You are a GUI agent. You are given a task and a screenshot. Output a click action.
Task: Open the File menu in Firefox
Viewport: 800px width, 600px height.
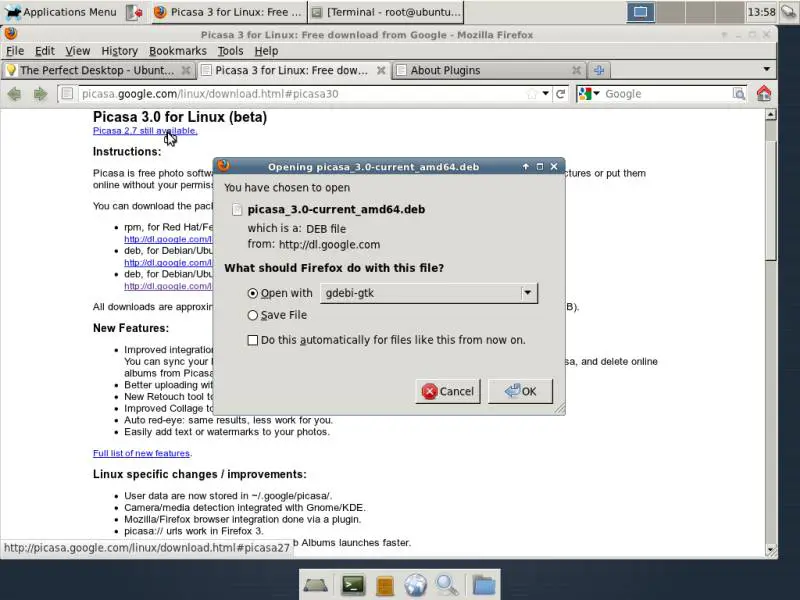pyautogui.click(x=15, y=51)
